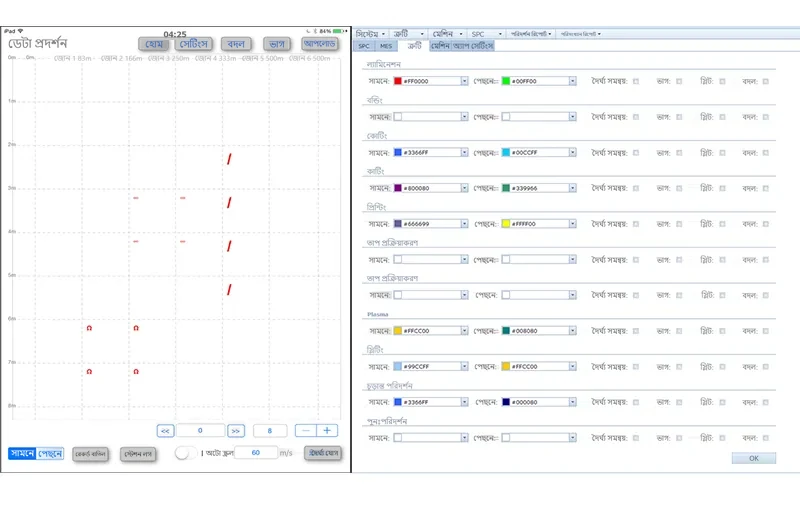Open the #FF0000 front color dropdown in ল্যামিনেশন
This screenshot has width=800, height=510.
pyautogui.click(x=464, y=81)
